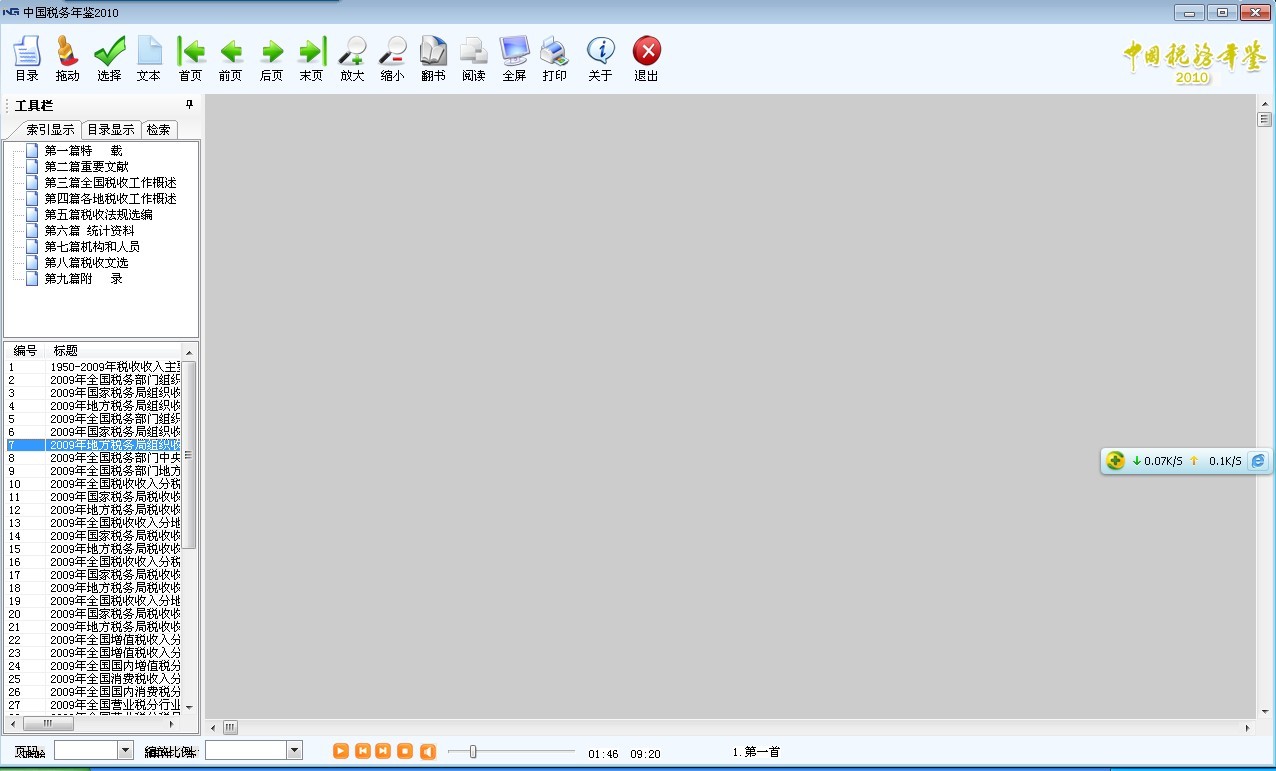Image resolution: width=1276 pixels, height=771 pixels.
Task: Start 阅读 reading mode
Action: [x=473, y=59]
